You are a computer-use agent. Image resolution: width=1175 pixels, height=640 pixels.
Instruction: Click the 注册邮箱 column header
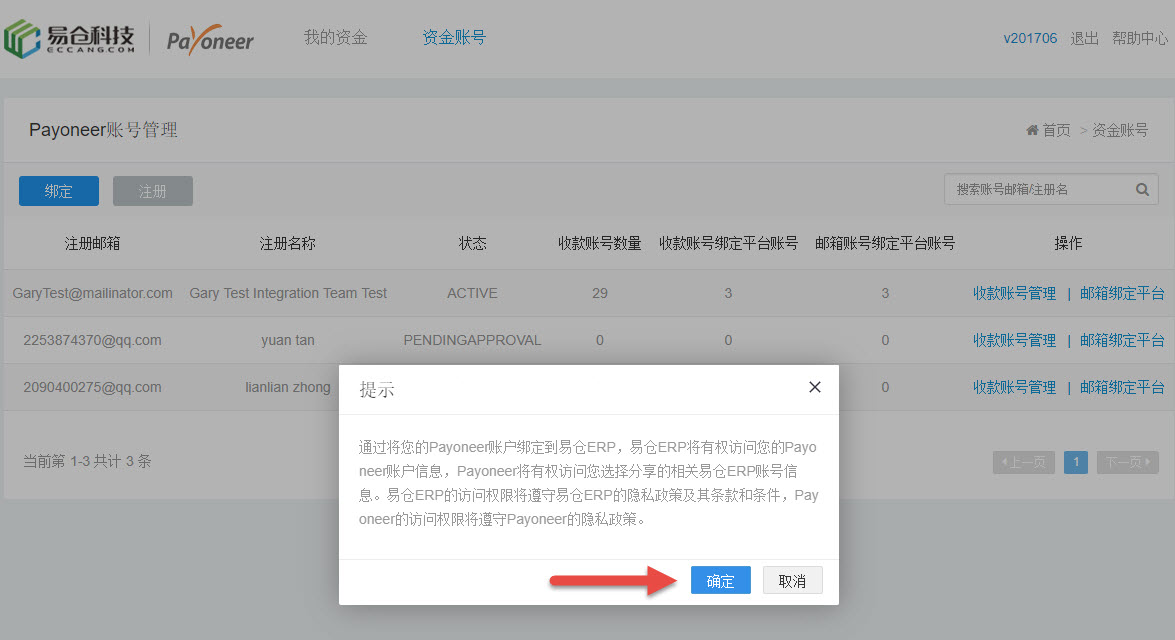92,244
